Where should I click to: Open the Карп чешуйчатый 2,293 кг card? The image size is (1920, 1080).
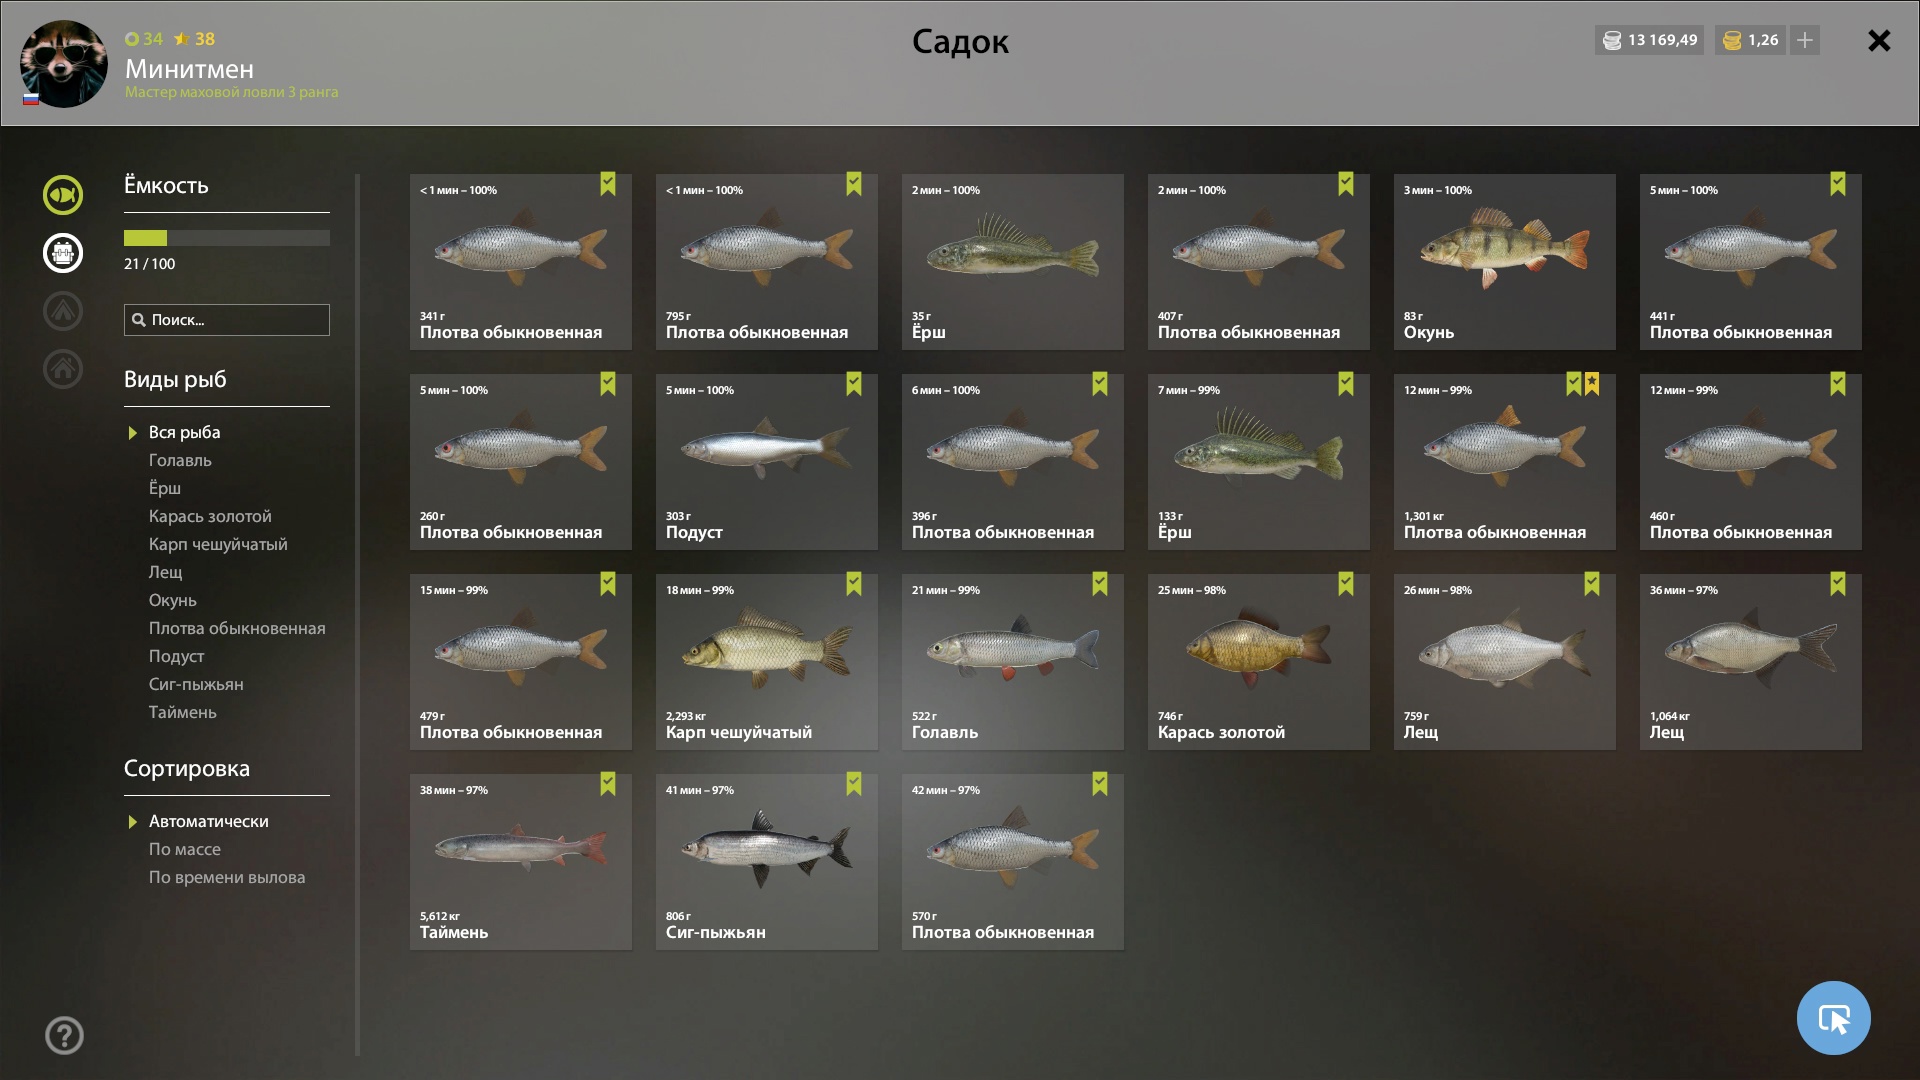point(767,662)
